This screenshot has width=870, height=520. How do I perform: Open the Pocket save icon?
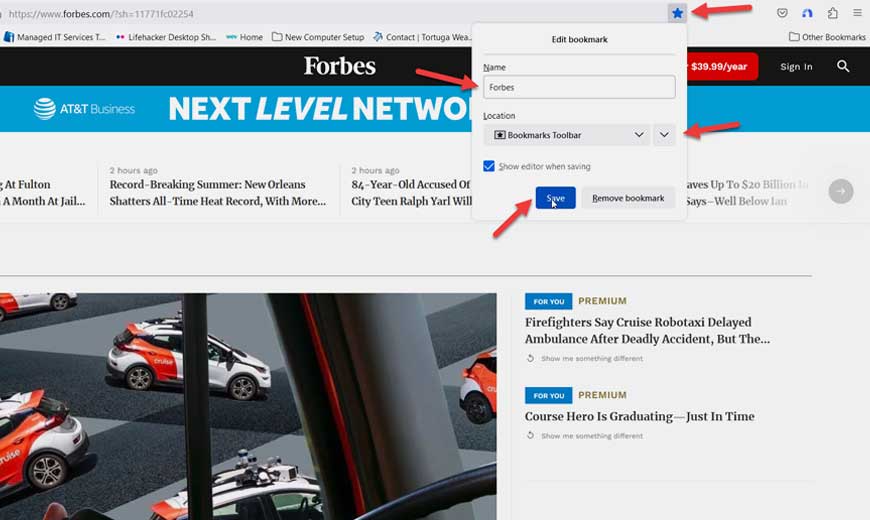(x=782, y=13)
